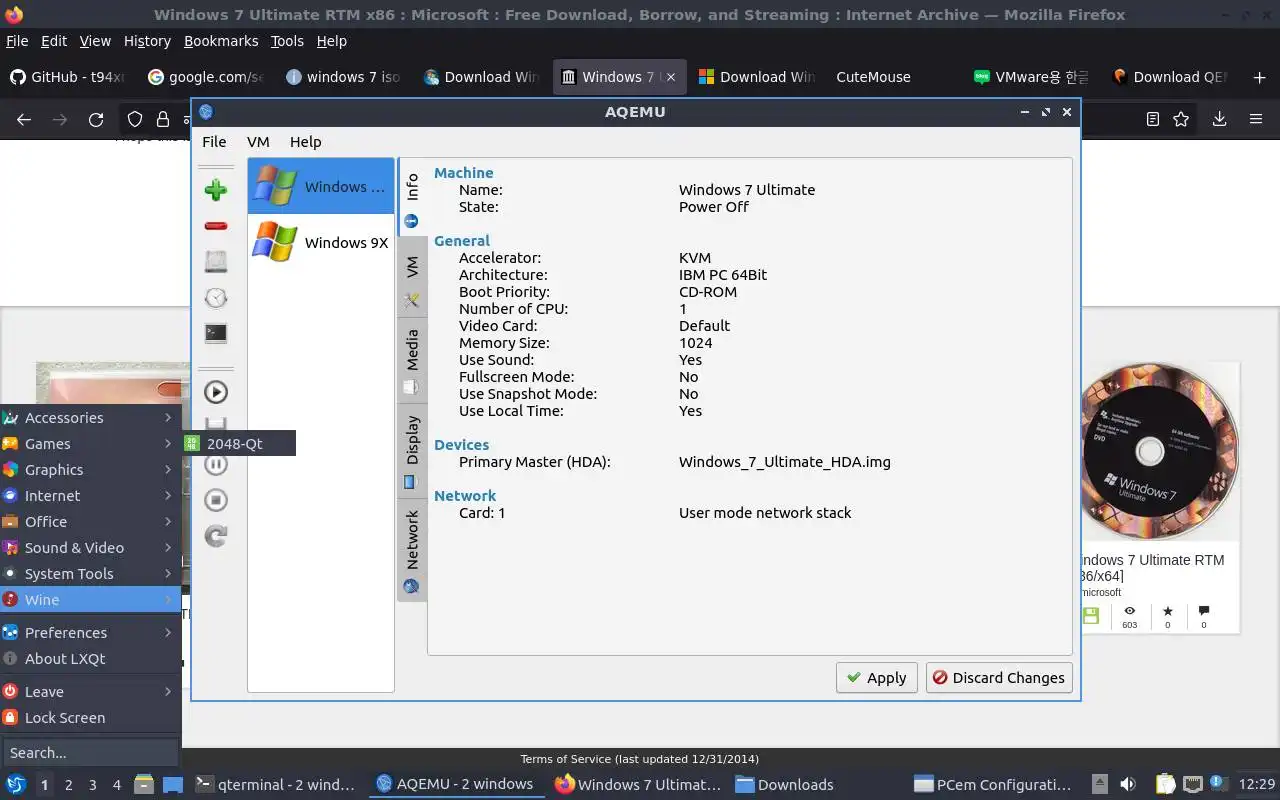This screenshot has width=1280, height=800.
Task: Select the Windows 9X virtual machine
Action: (321, 242)
